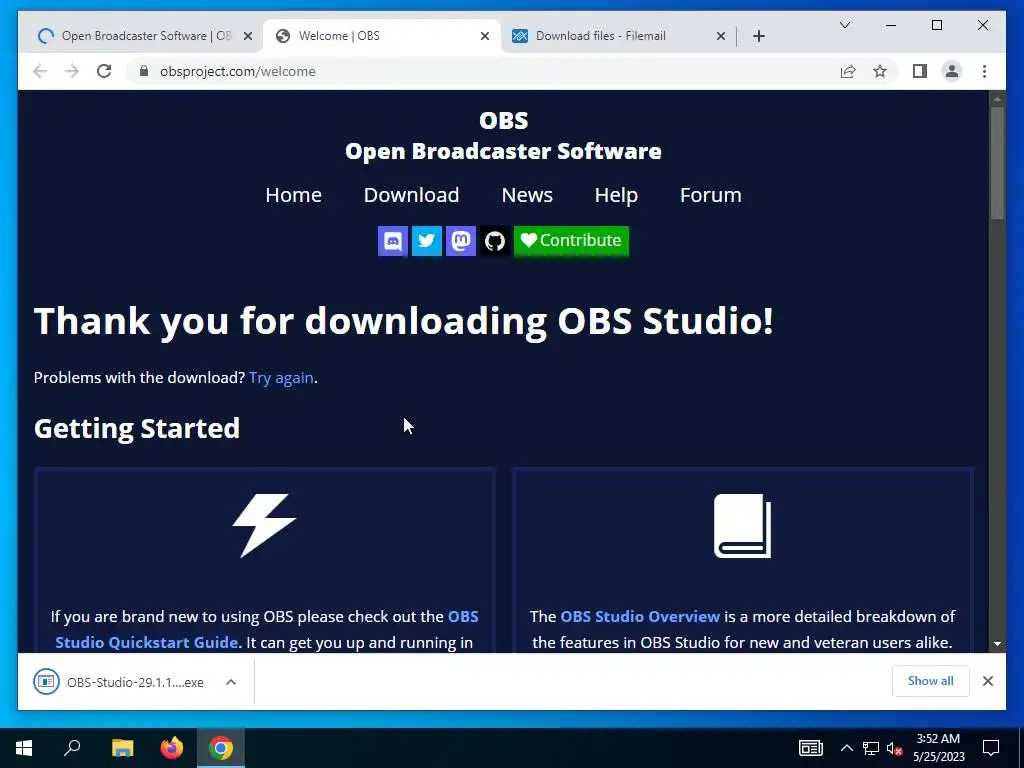View site info via padlock icon
The image size is (1024, 768).
144,71
